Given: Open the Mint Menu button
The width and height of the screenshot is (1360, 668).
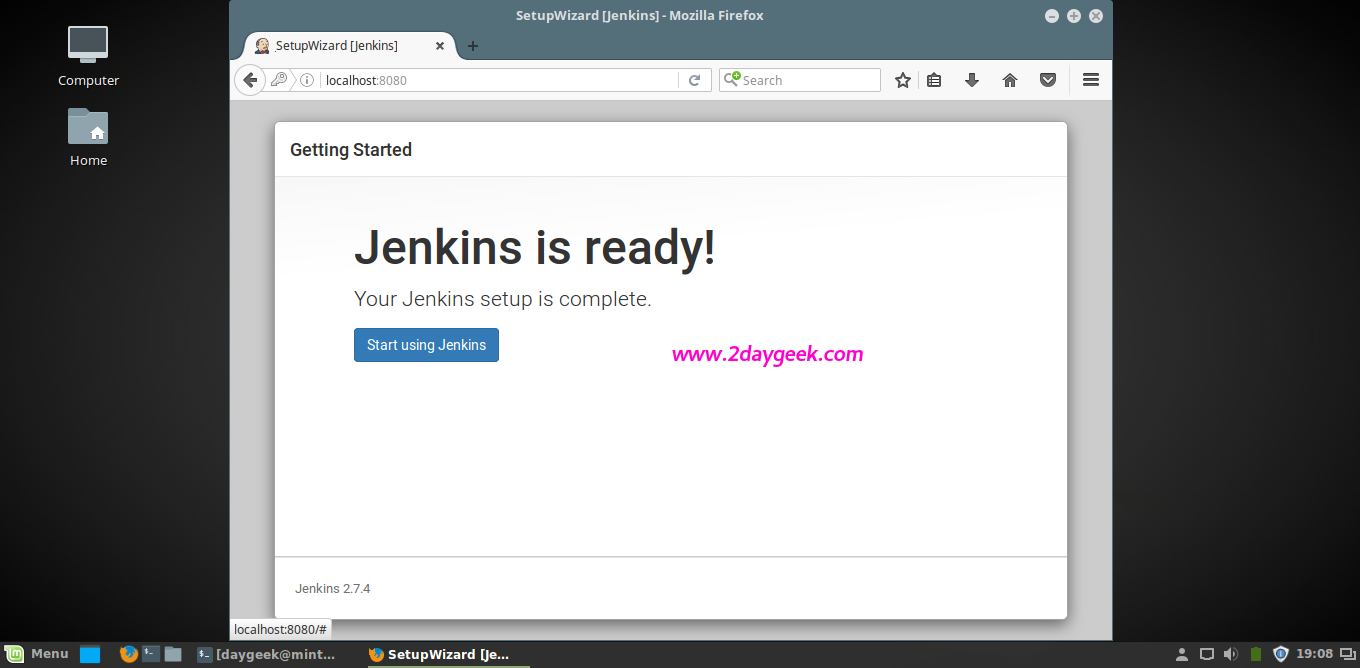Looking at the screenshot, I should pos(36,654).
